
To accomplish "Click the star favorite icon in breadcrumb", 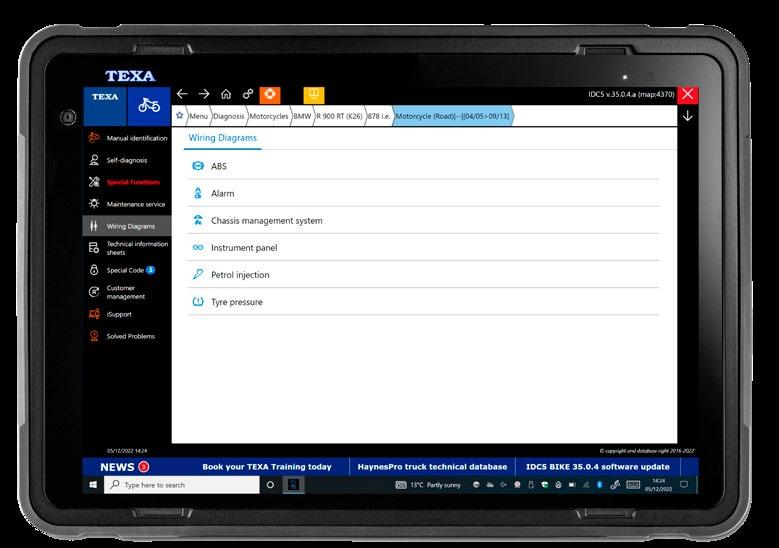I will click(x=179, y=115).
